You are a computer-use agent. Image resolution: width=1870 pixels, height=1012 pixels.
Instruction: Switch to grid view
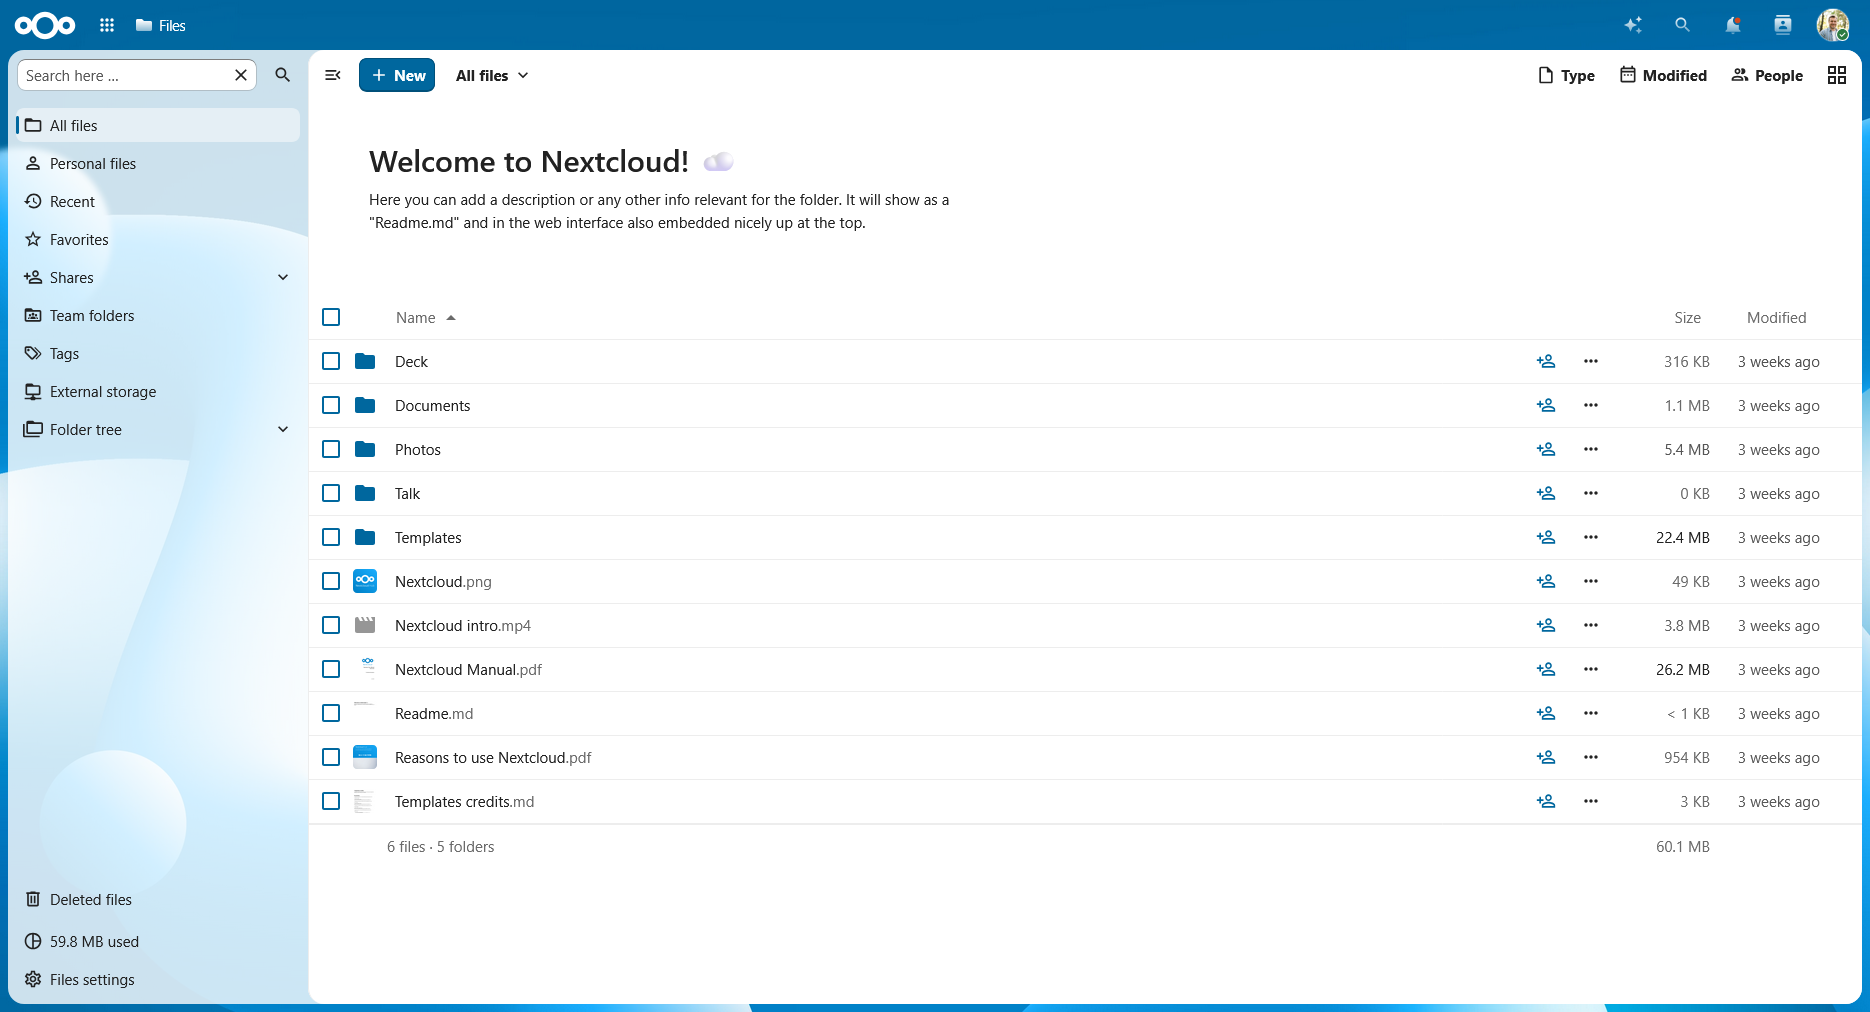pyautogui.click(x=1837, y=75)
